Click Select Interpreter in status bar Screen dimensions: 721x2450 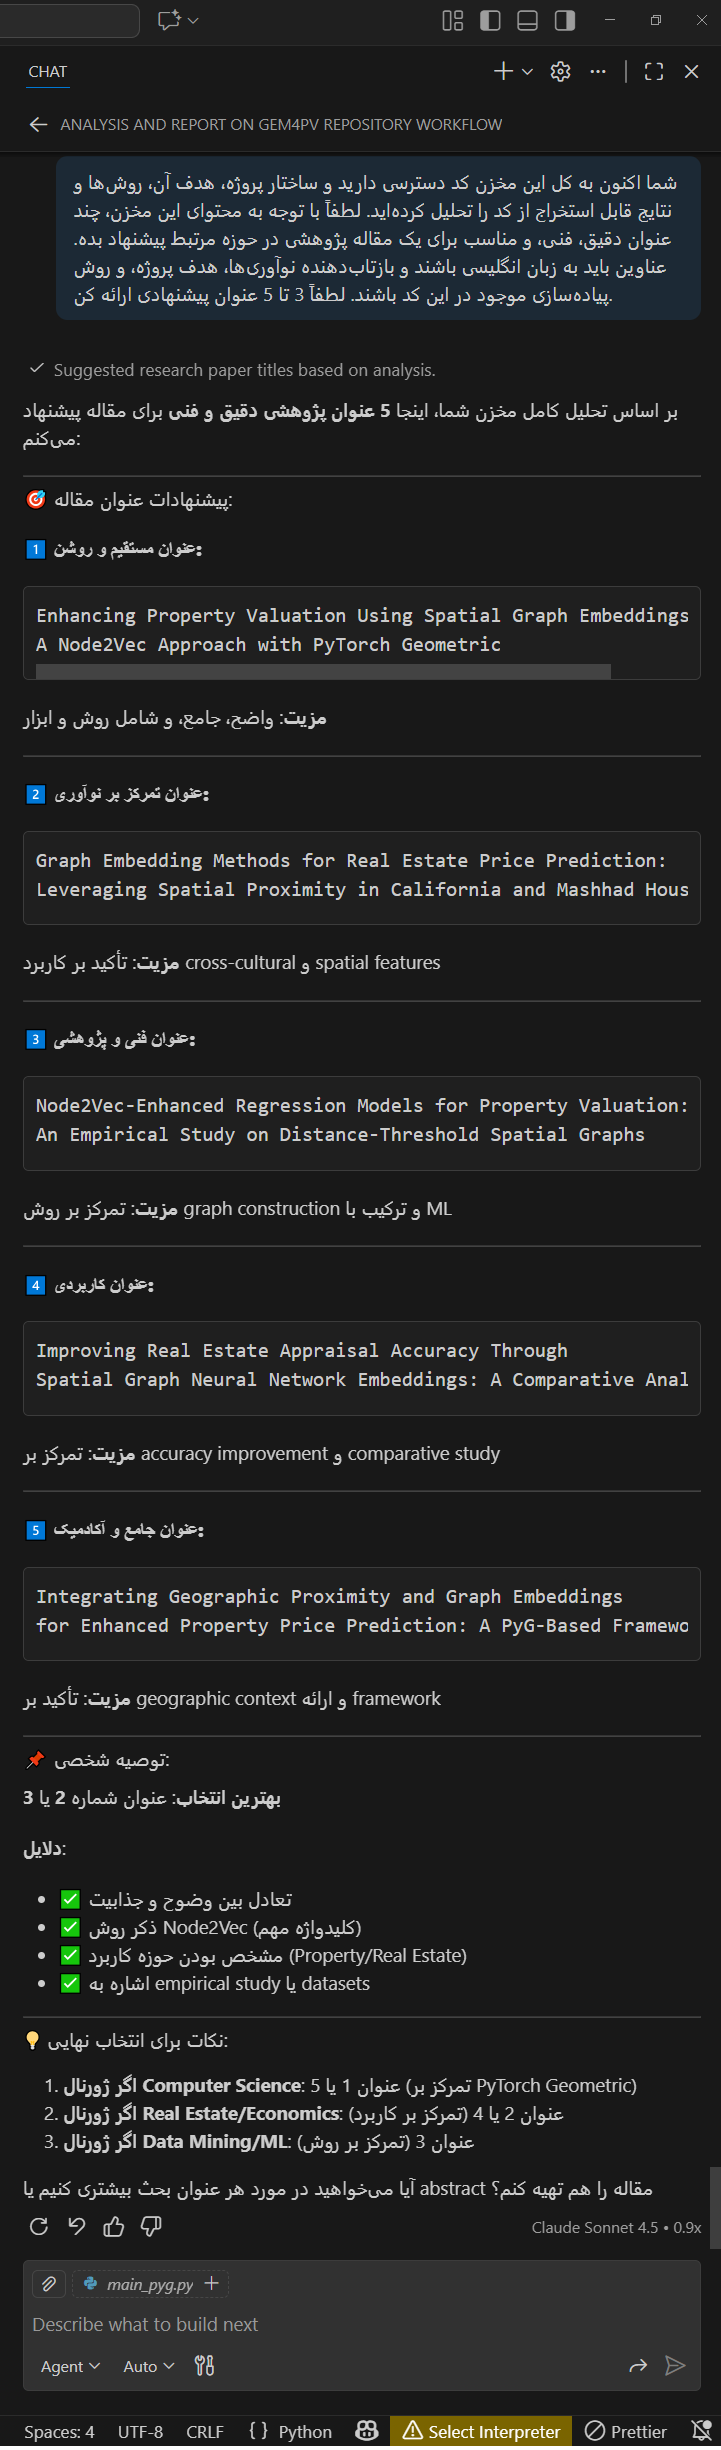481,2432
